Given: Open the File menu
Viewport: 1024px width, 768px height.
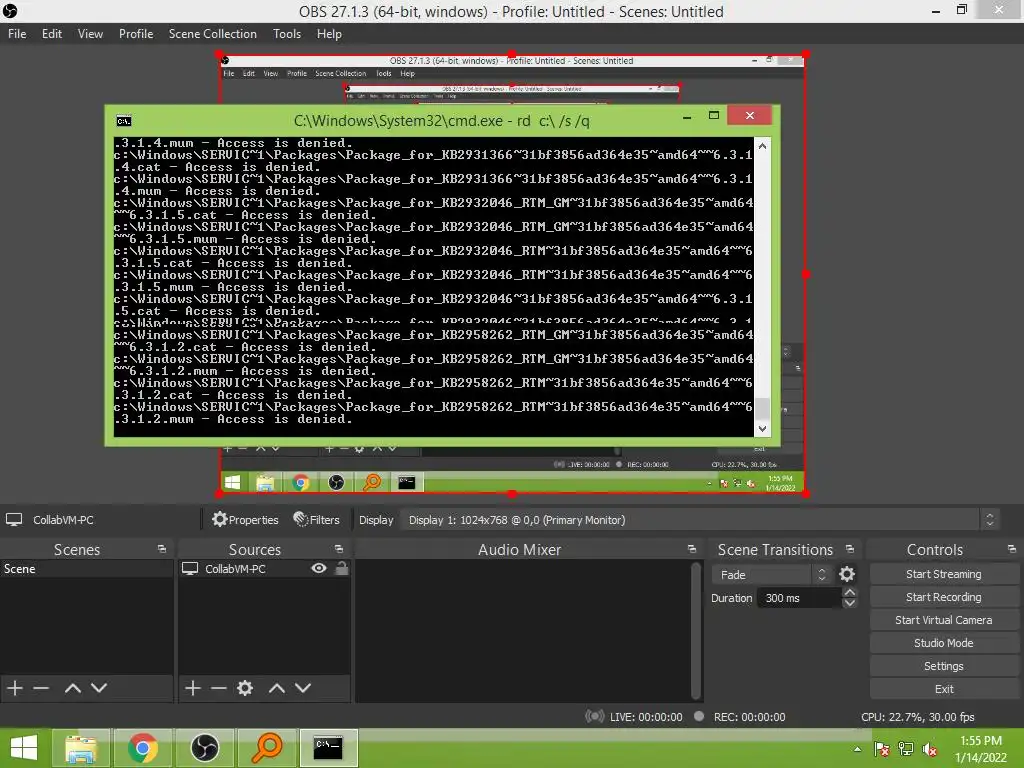Looking at the screenshot, I should [17, 34].
